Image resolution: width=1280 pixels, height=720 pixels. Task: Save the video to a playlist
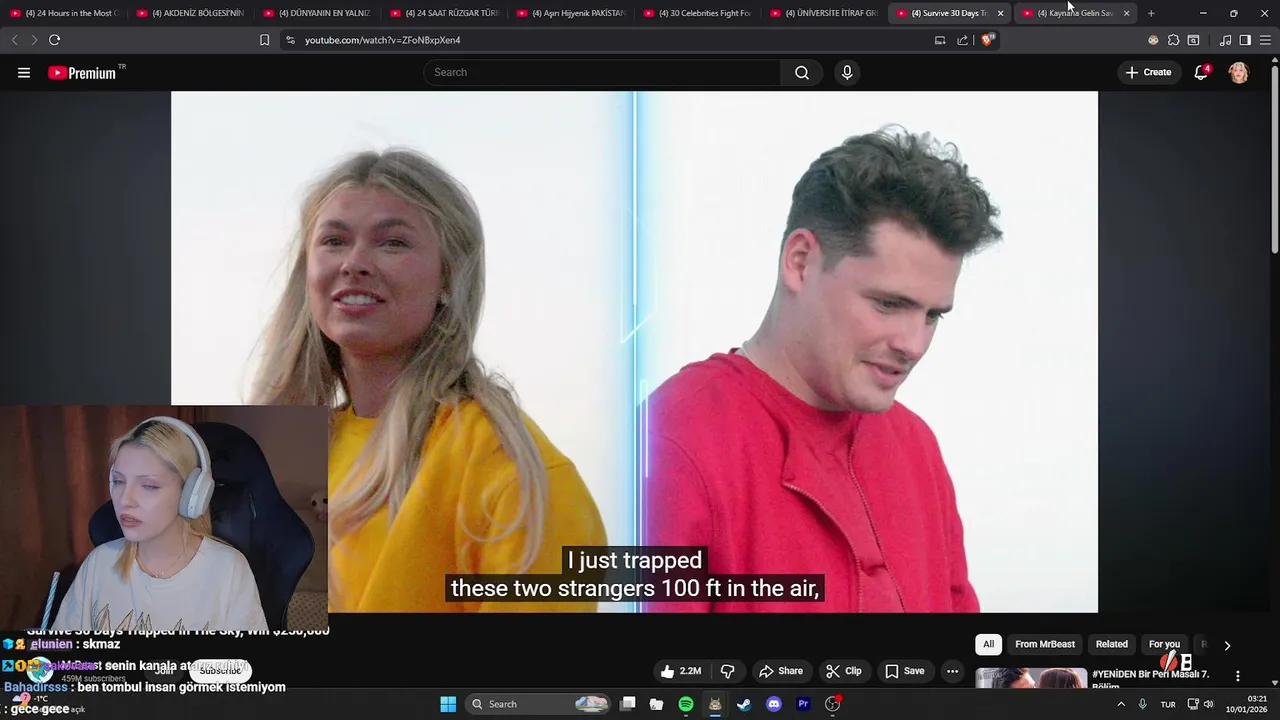point(904,671)
